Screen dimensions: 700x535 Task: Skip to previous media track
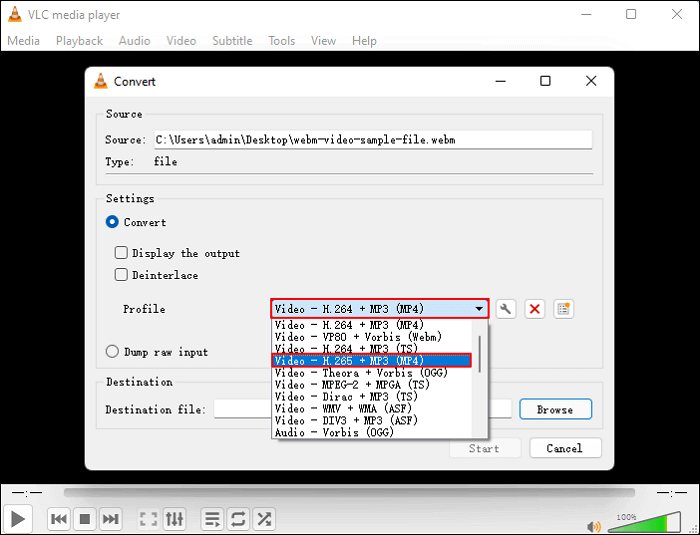[59, 519]
